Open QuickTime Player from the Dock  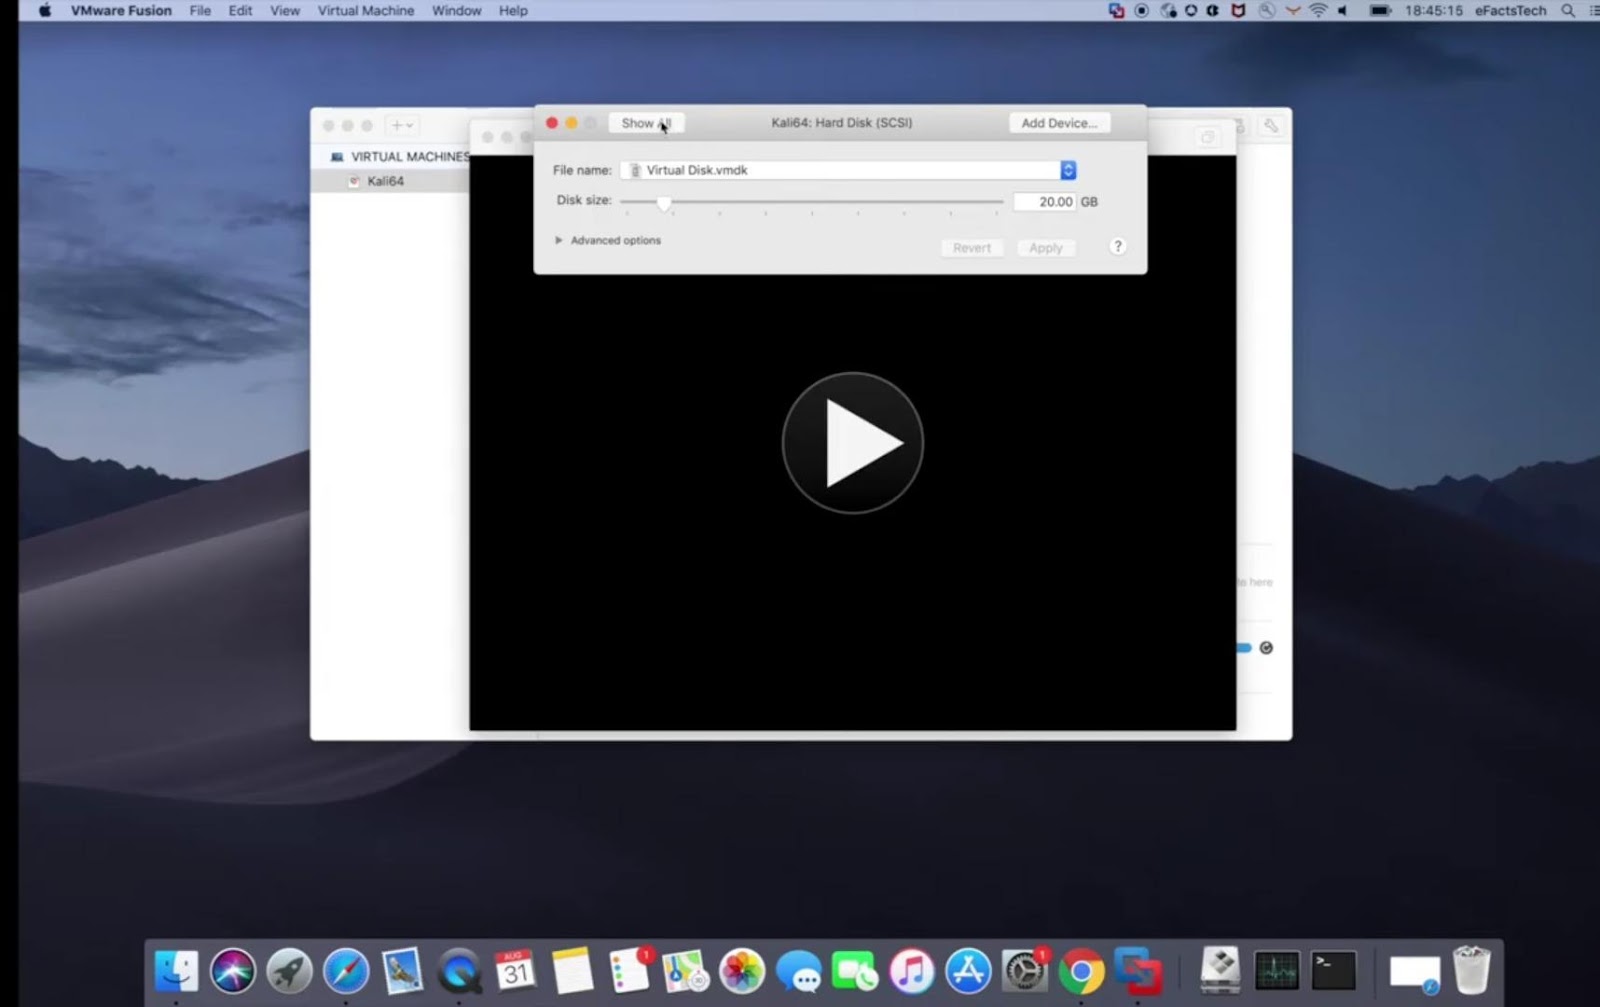459,971
